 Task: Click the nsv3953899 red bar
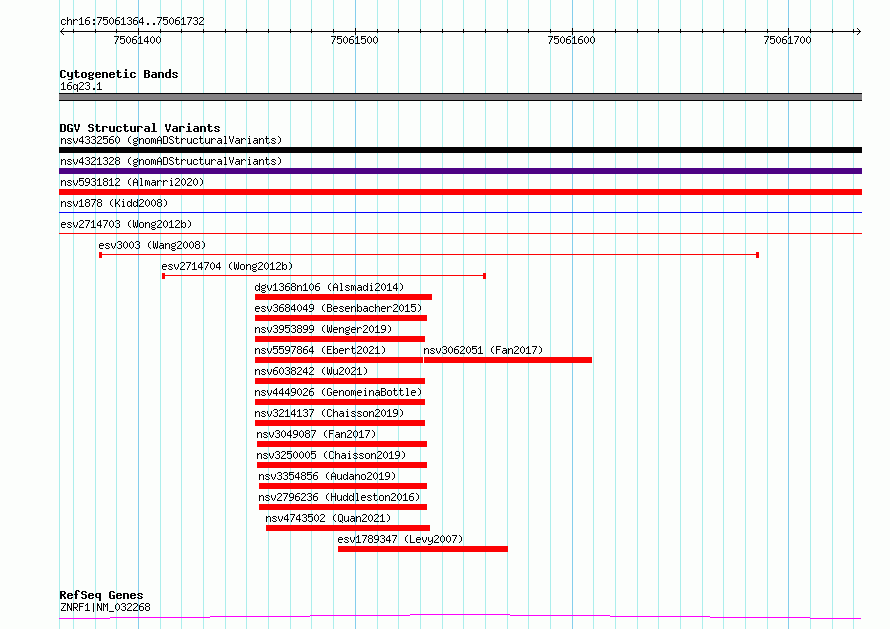(x=340, y=339)
